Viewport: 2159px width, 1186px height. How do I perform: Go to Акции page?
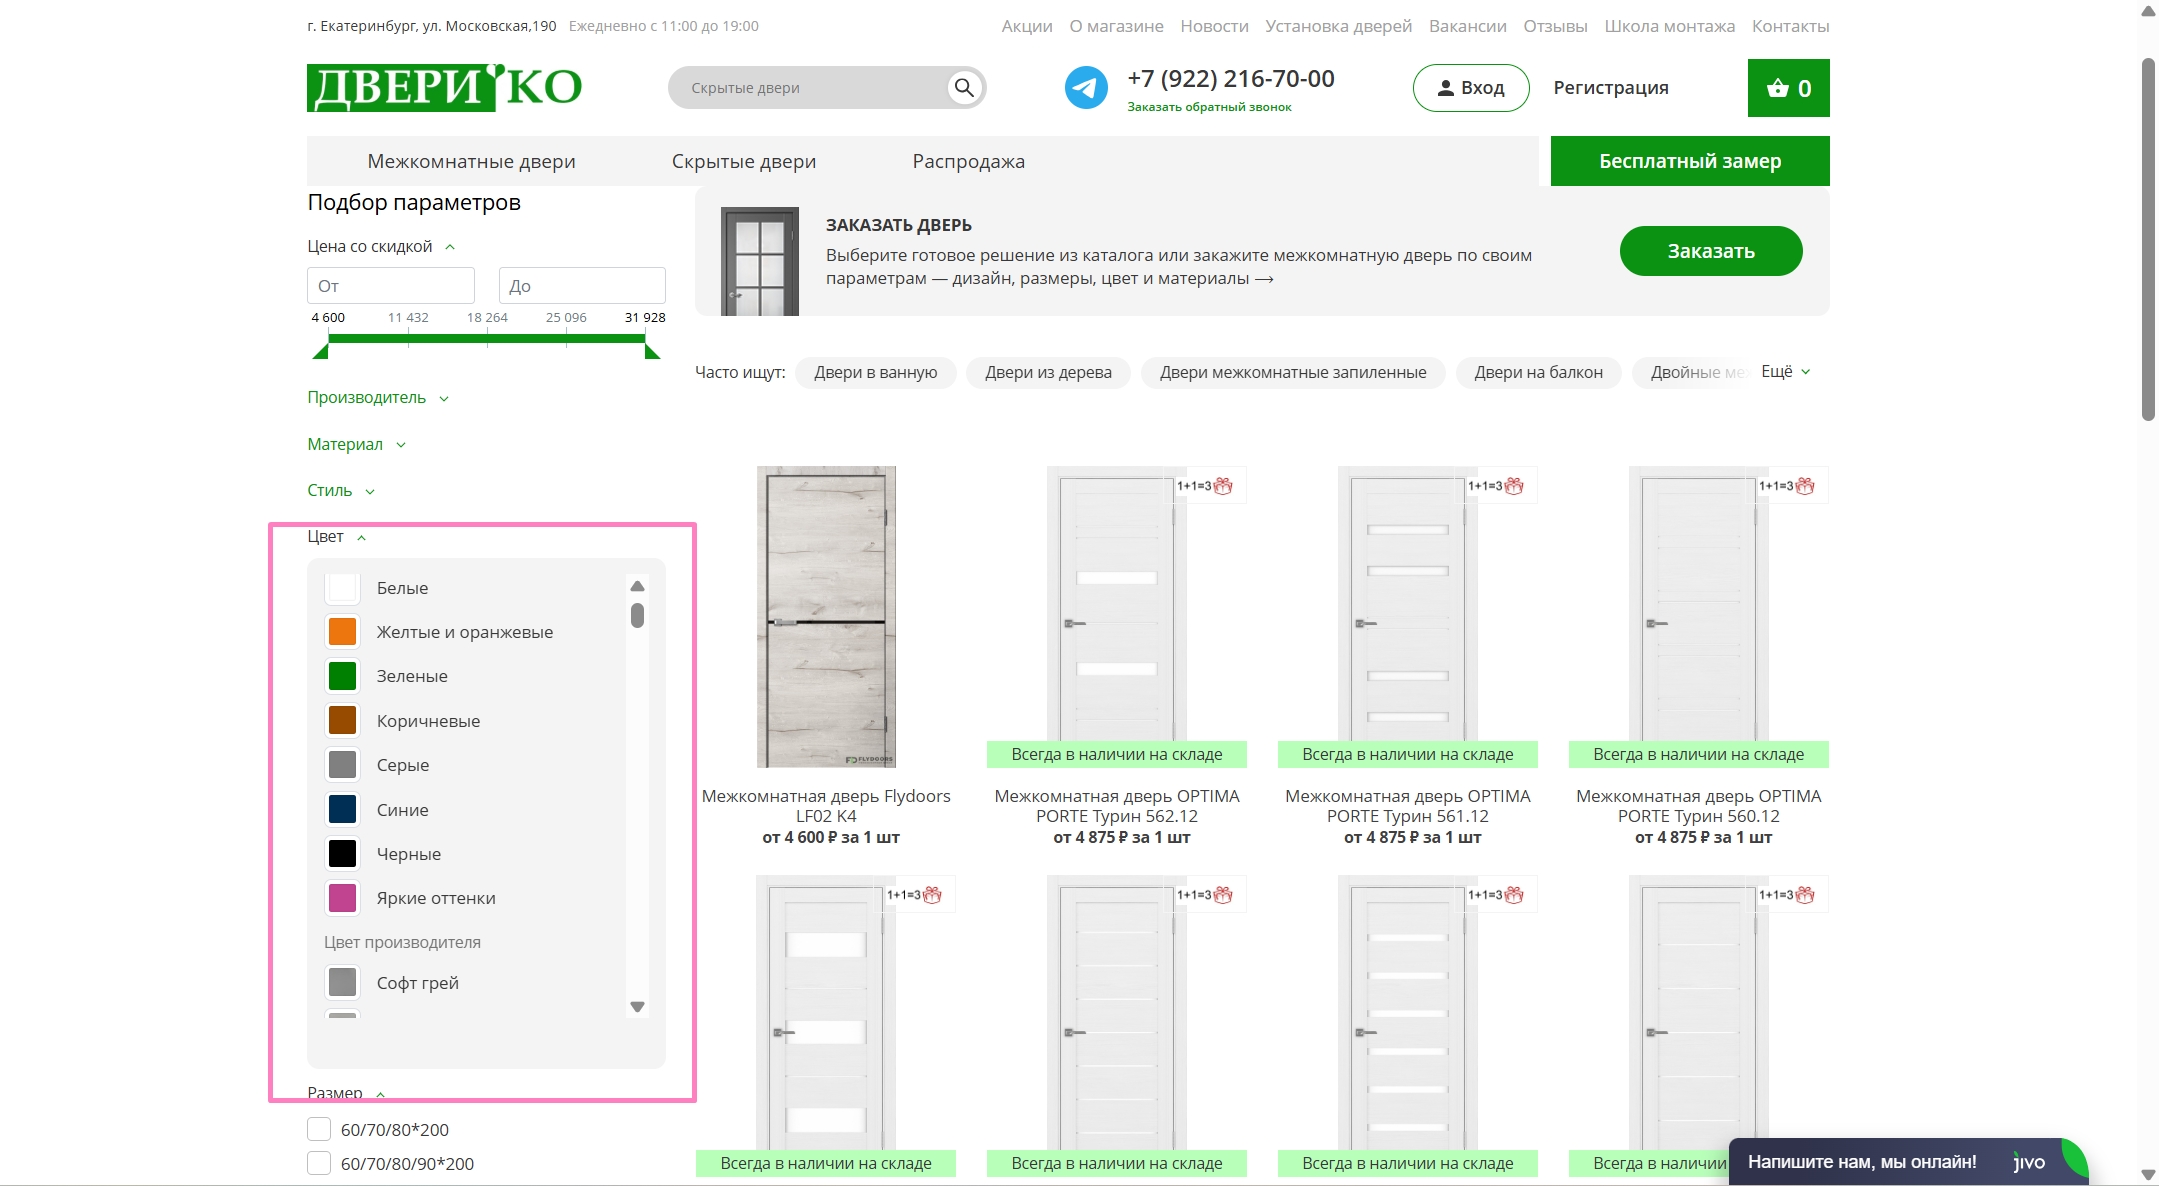tap(1027, 26)
